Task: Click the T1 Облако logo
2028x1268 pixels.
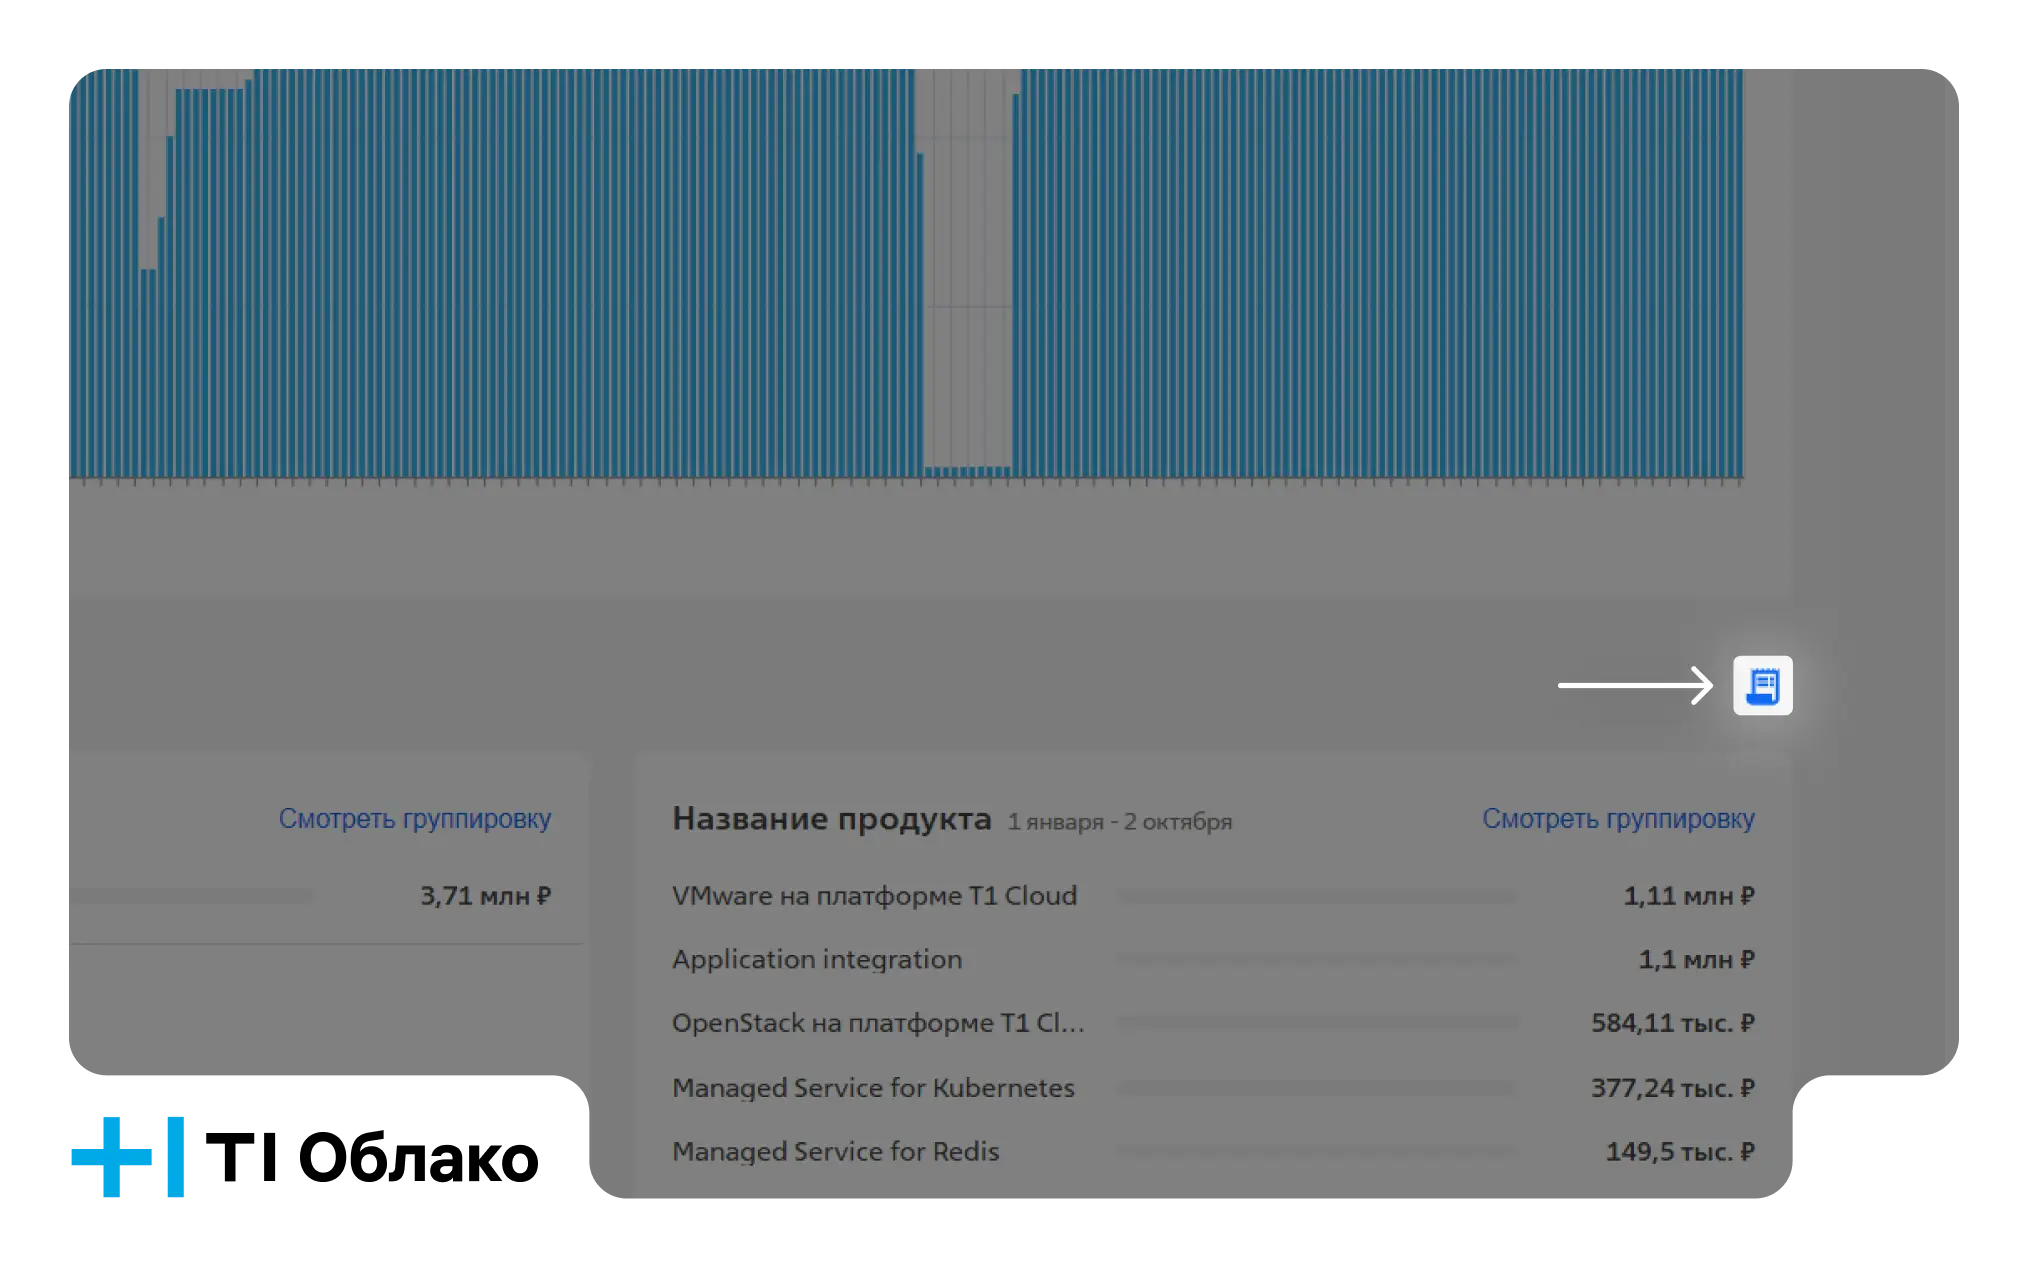Action: tap(305, 1157)
